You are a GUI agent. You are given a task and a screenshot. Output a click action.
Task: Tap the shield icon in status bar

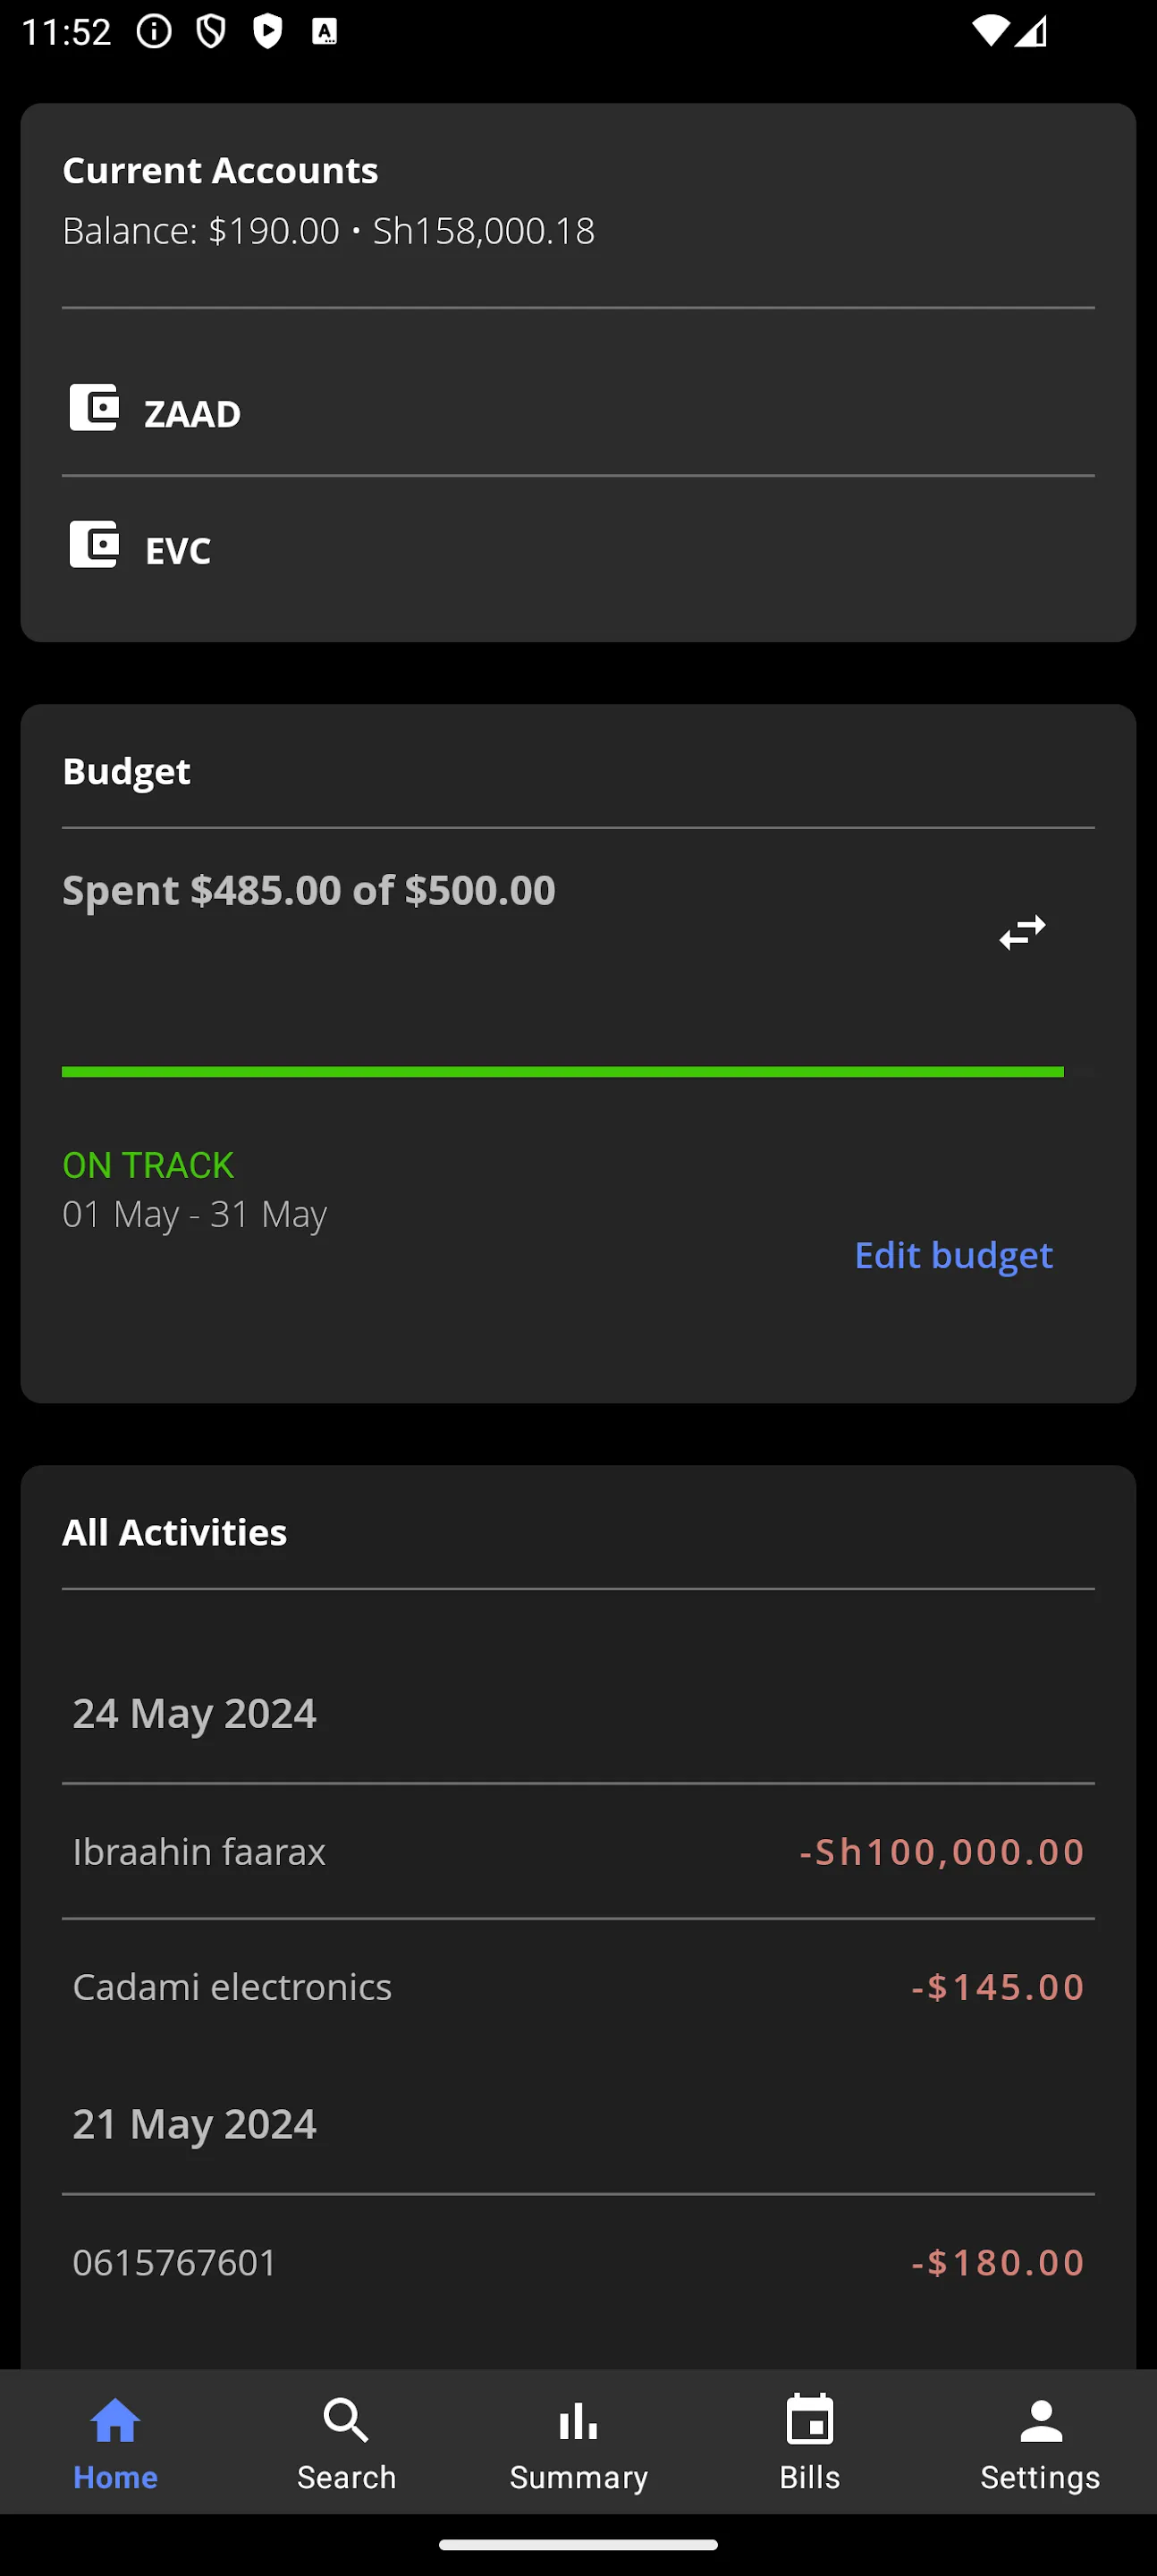[210, 32]
